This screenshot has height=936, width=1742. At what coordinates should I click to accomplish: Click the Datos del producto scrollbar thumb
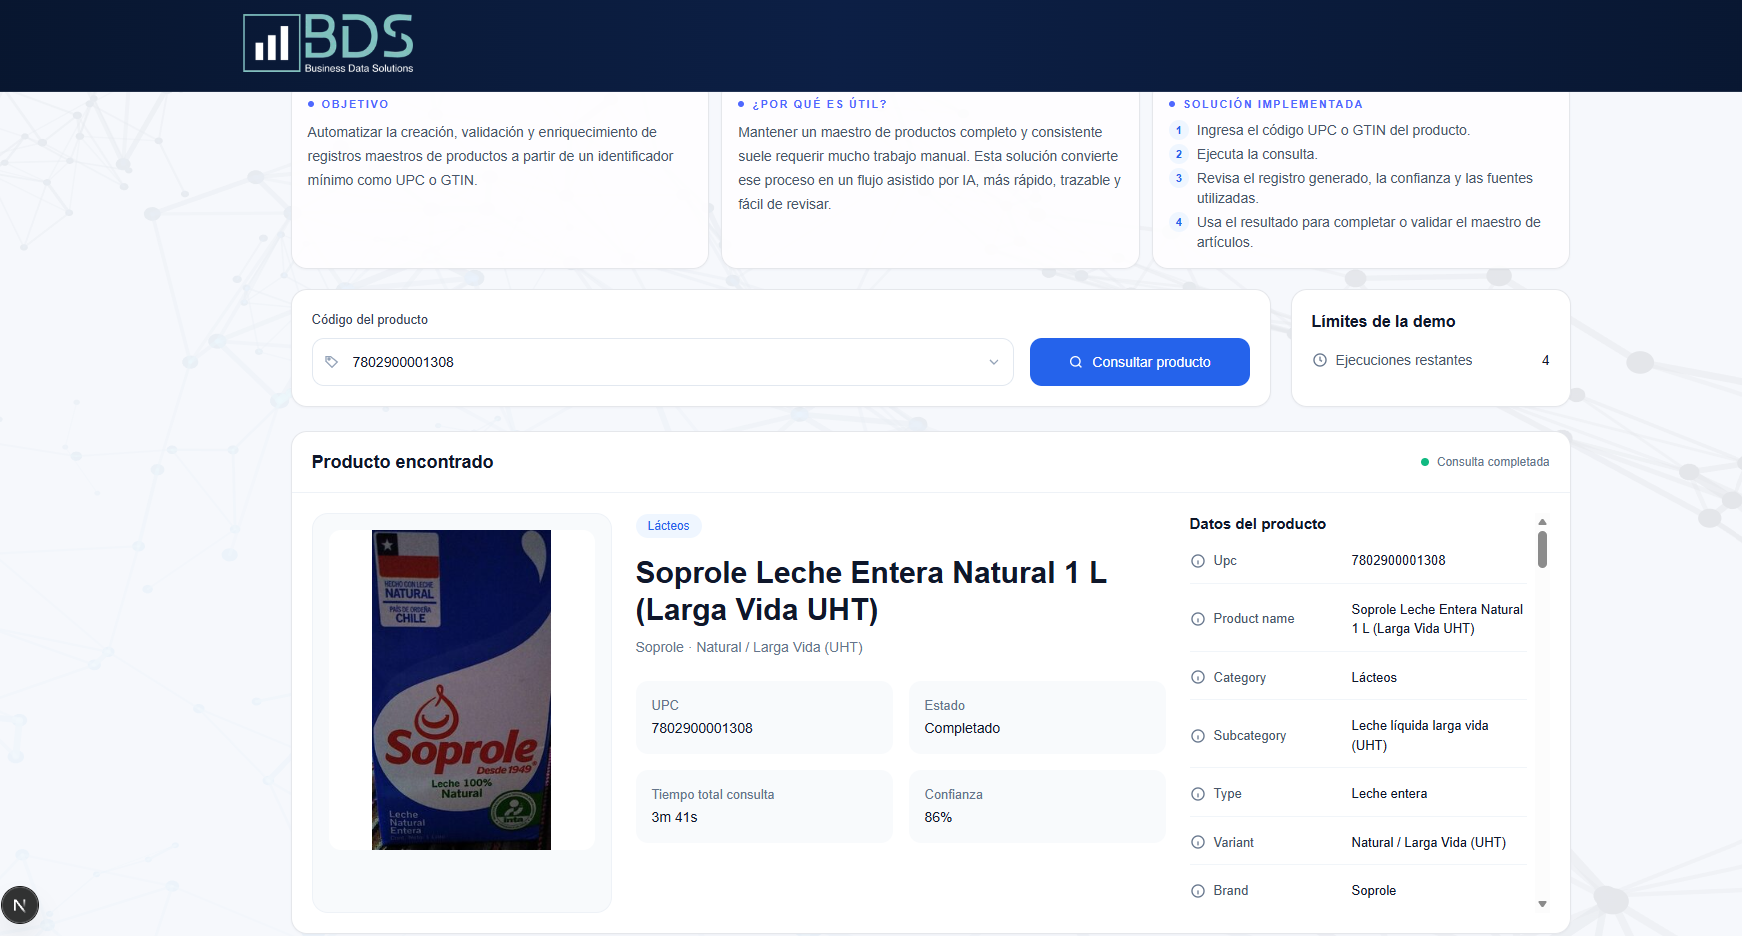point(1542,549)
